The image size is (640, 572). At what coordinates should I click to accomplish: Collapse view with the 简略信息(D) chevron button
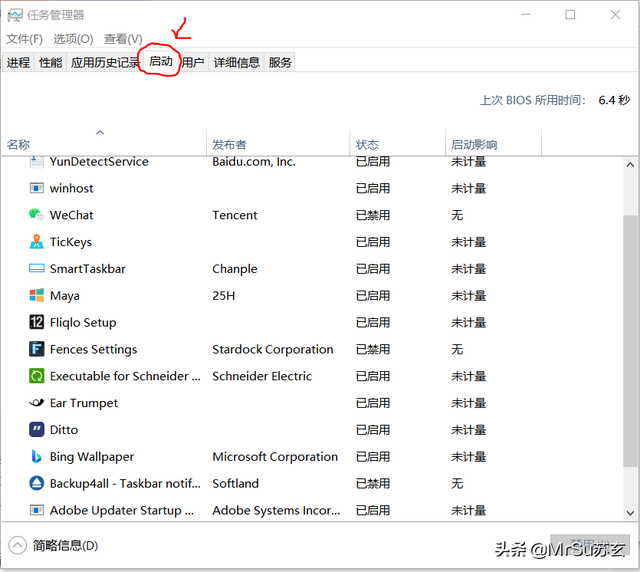[18, 545]
